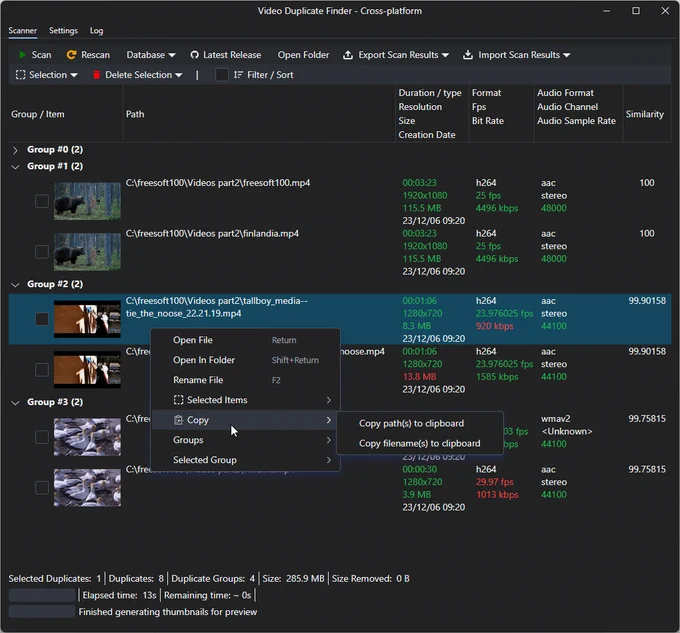This screenshot has height=633, width=680.
Task: Click the Import Scan Results download icon
Action: tap(468, 55)
